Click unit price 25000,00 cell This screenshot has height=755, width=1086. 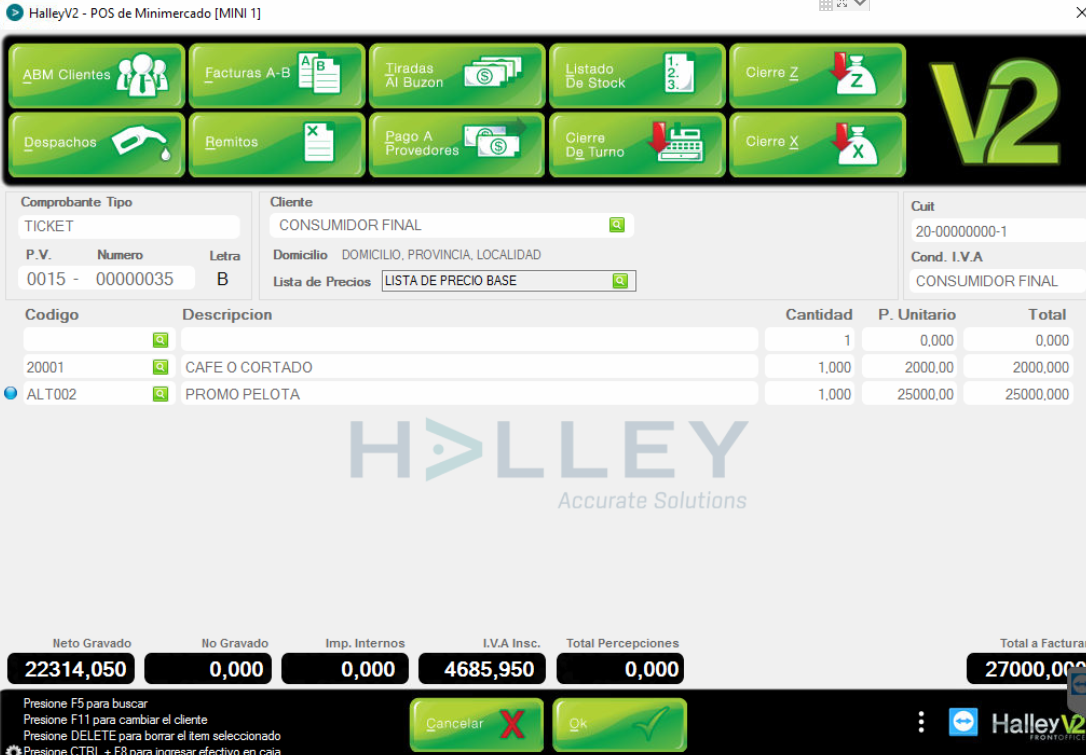909,394
